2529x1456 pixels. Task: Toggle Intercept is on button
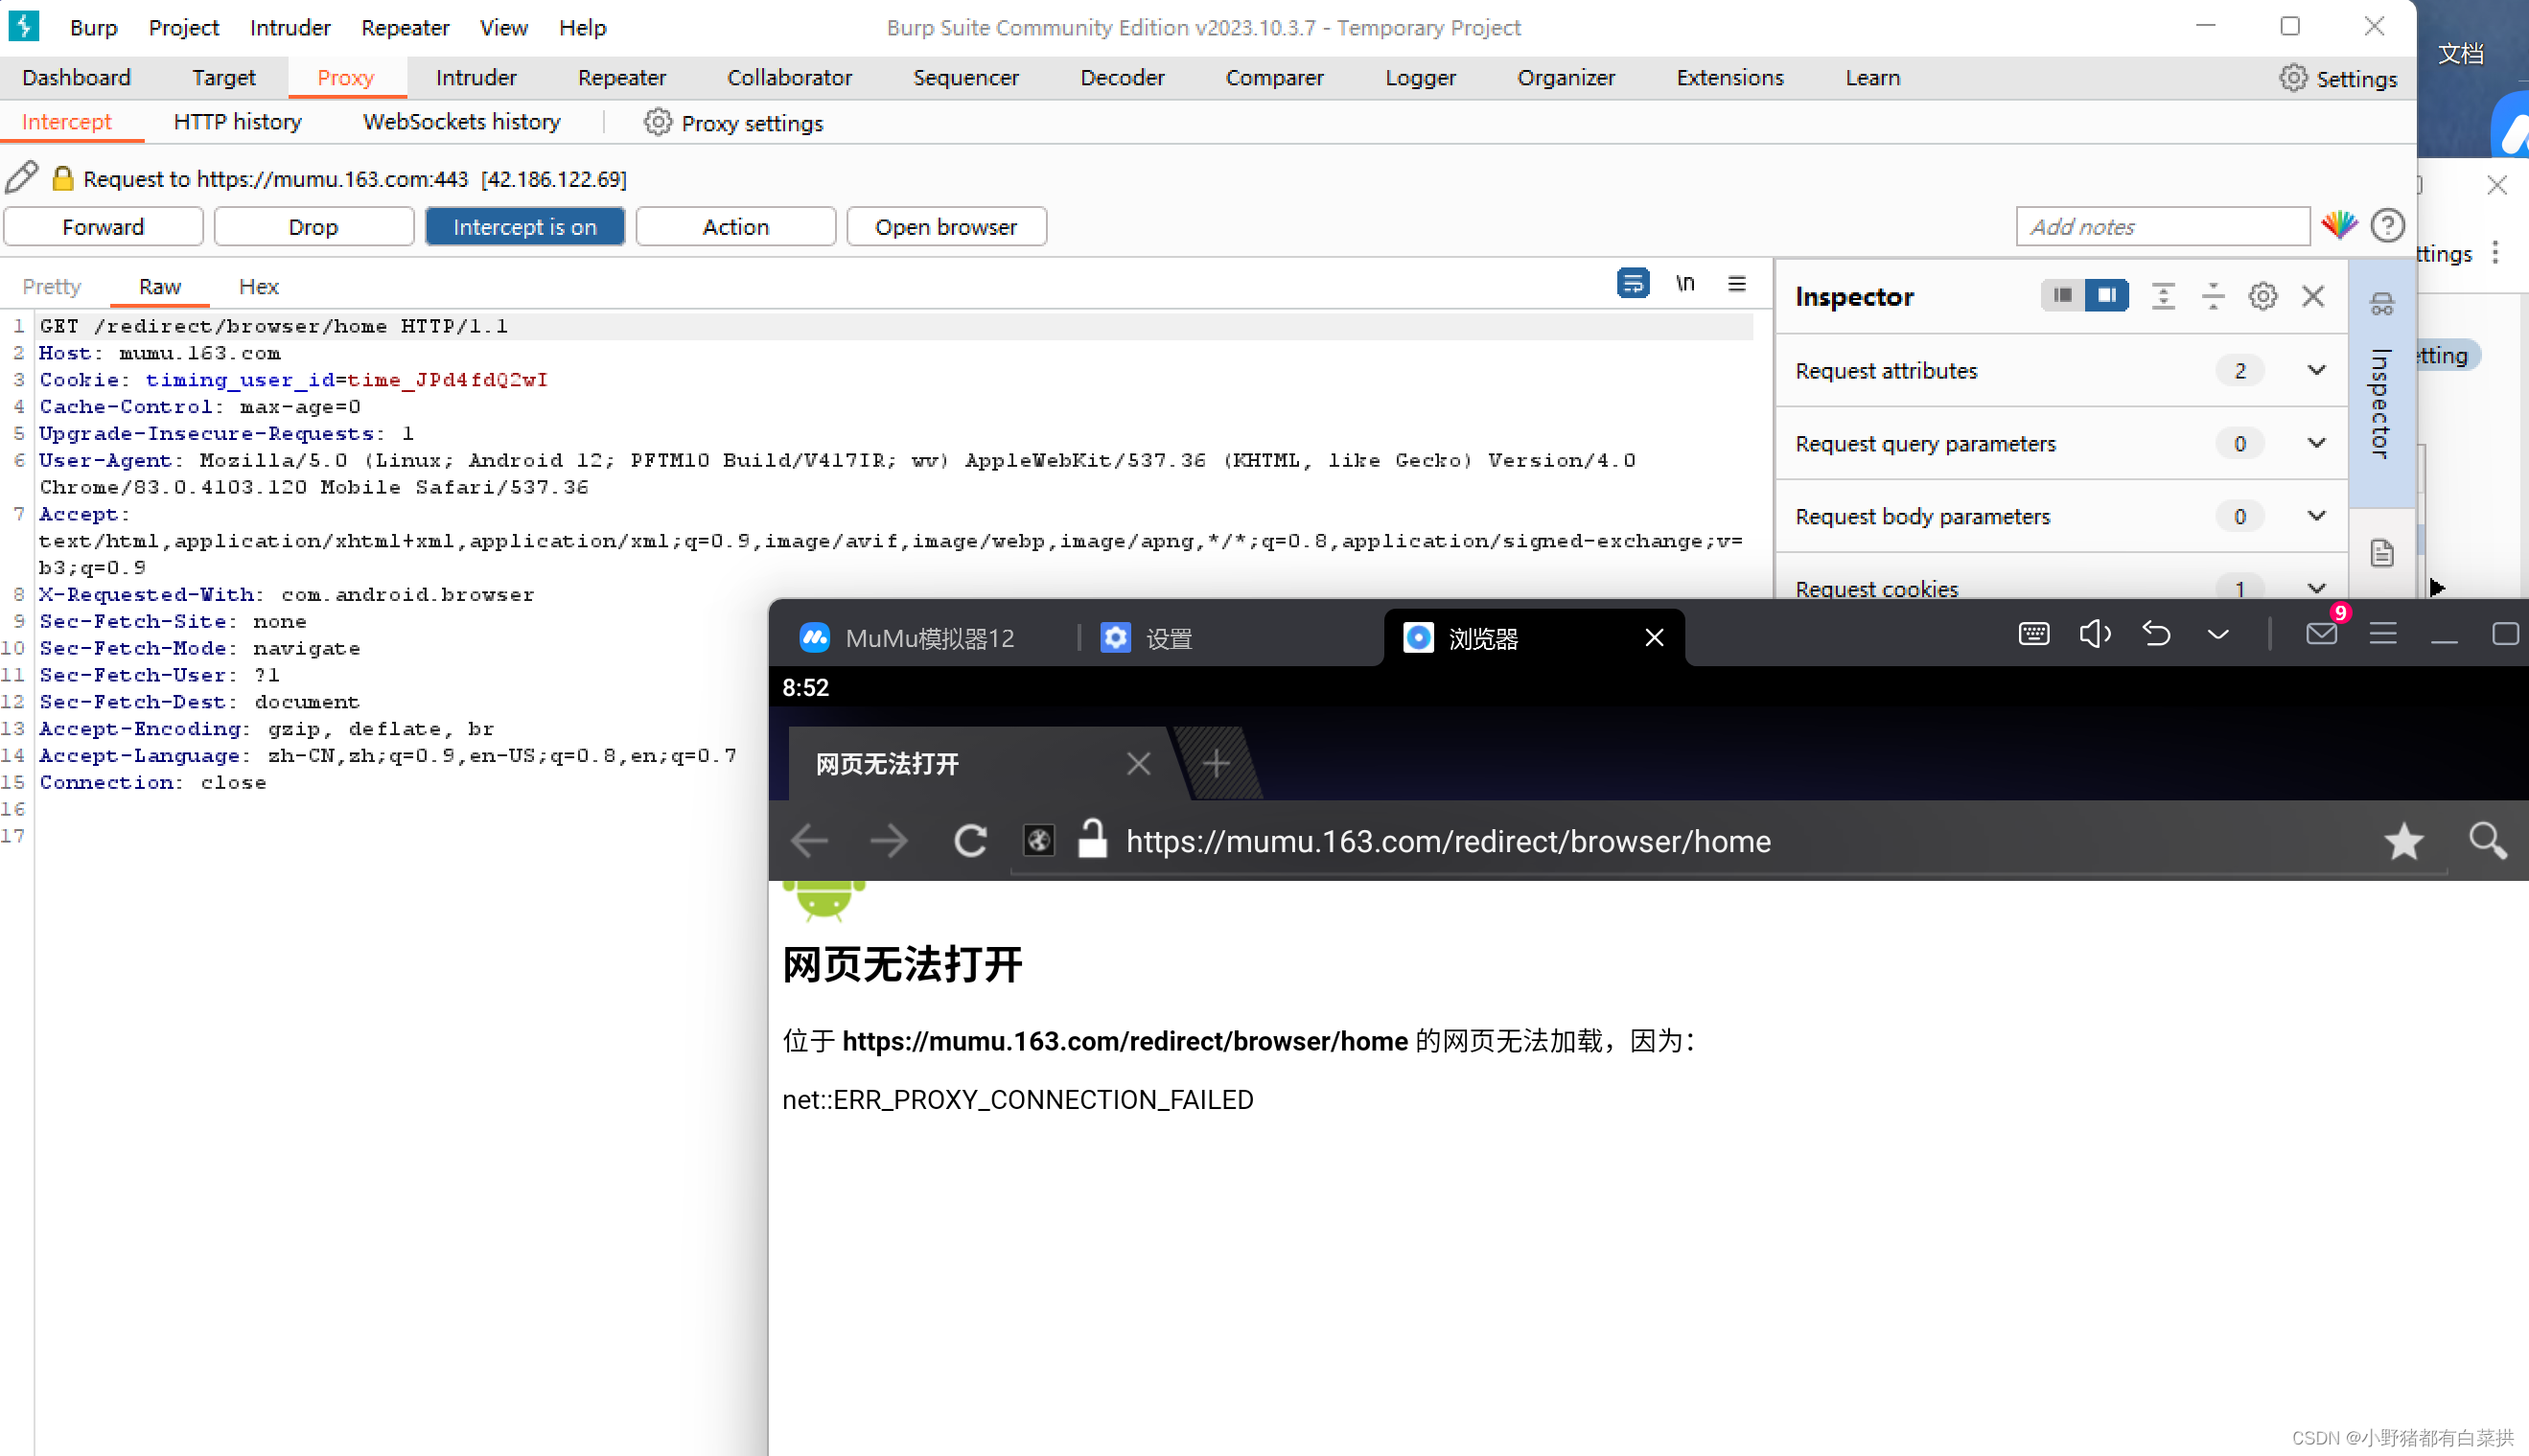(524, 227)
